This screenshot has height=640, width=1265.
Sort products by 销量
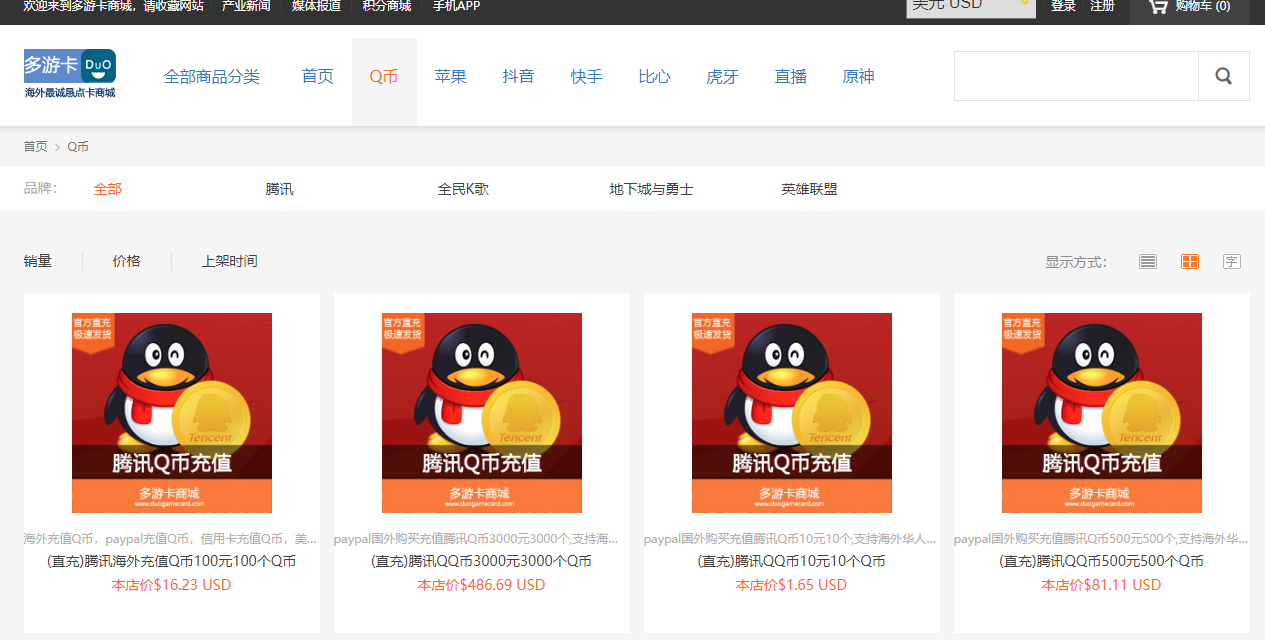38,261
